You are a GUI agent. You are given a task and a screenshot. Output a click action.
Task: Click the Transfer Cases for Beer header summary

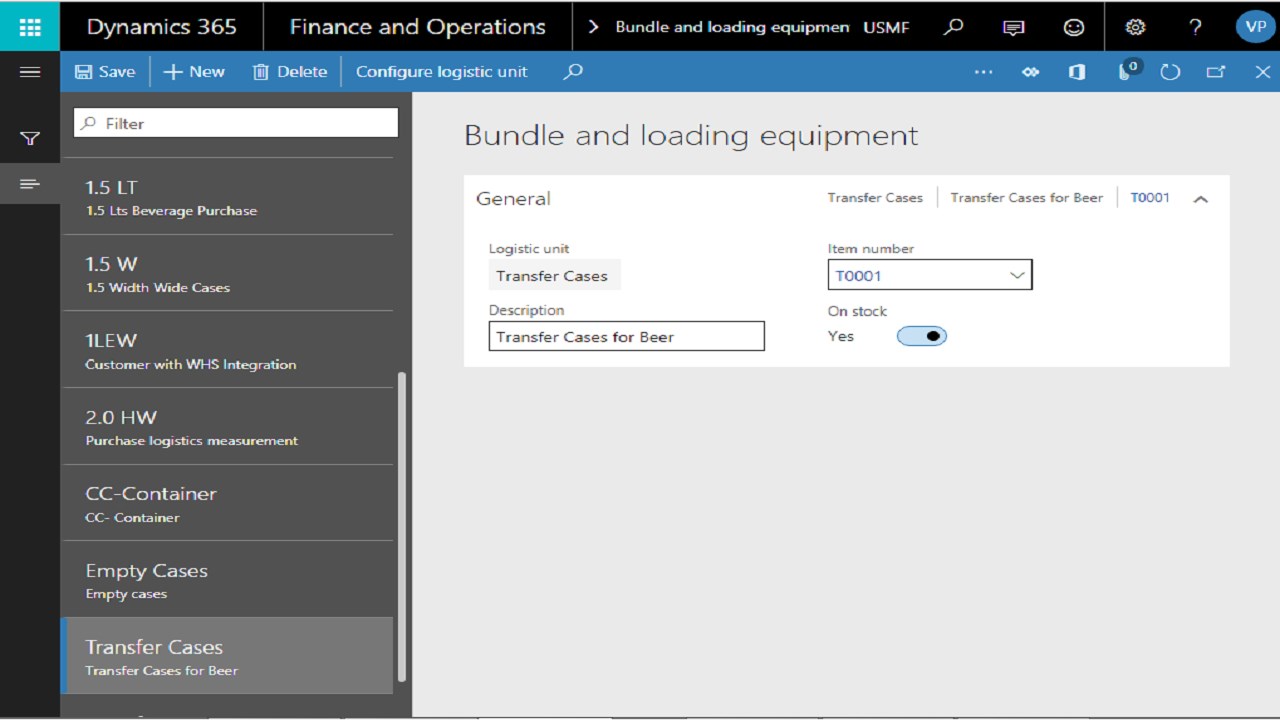(1026, 198)
